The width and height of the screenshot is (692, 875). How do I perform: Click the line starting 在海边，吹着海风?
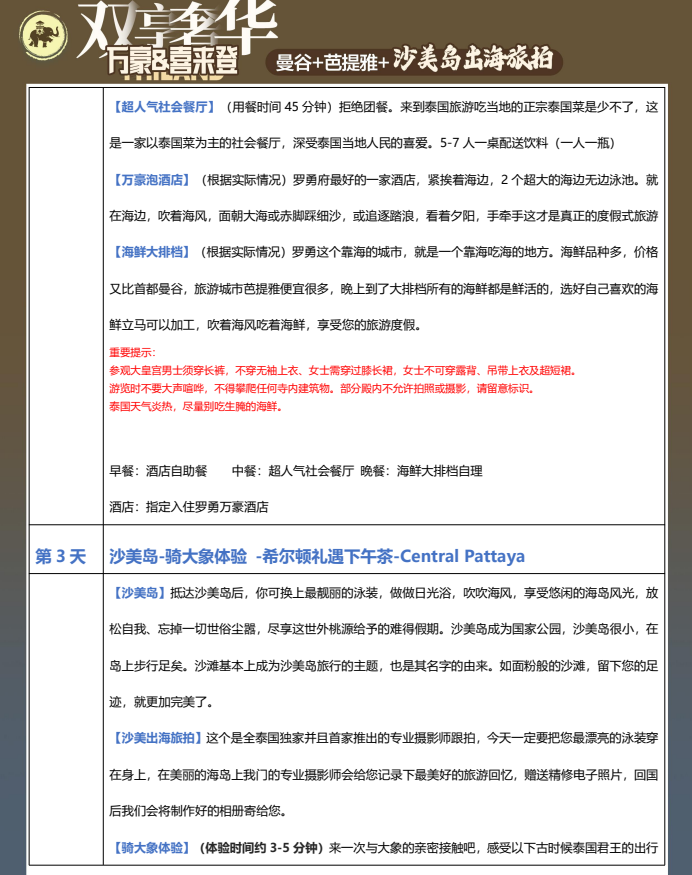(x=383, y=216)
